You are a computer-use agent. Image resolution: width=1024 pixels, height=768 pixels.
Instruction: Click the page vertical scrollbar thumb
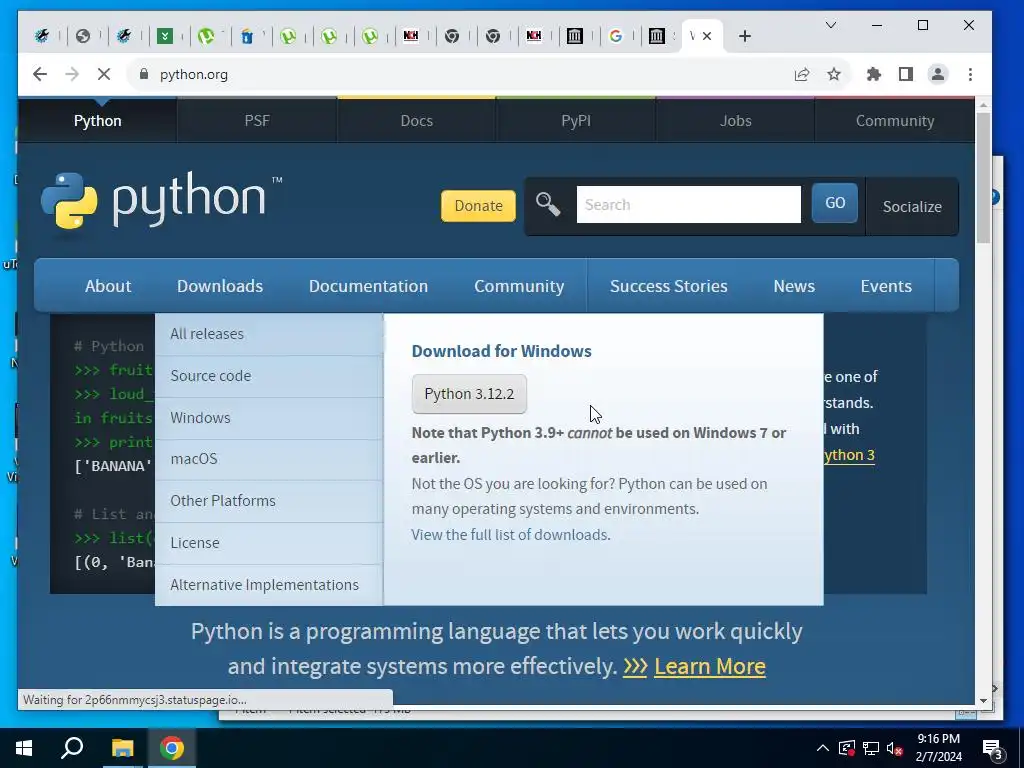coord(984,178)
